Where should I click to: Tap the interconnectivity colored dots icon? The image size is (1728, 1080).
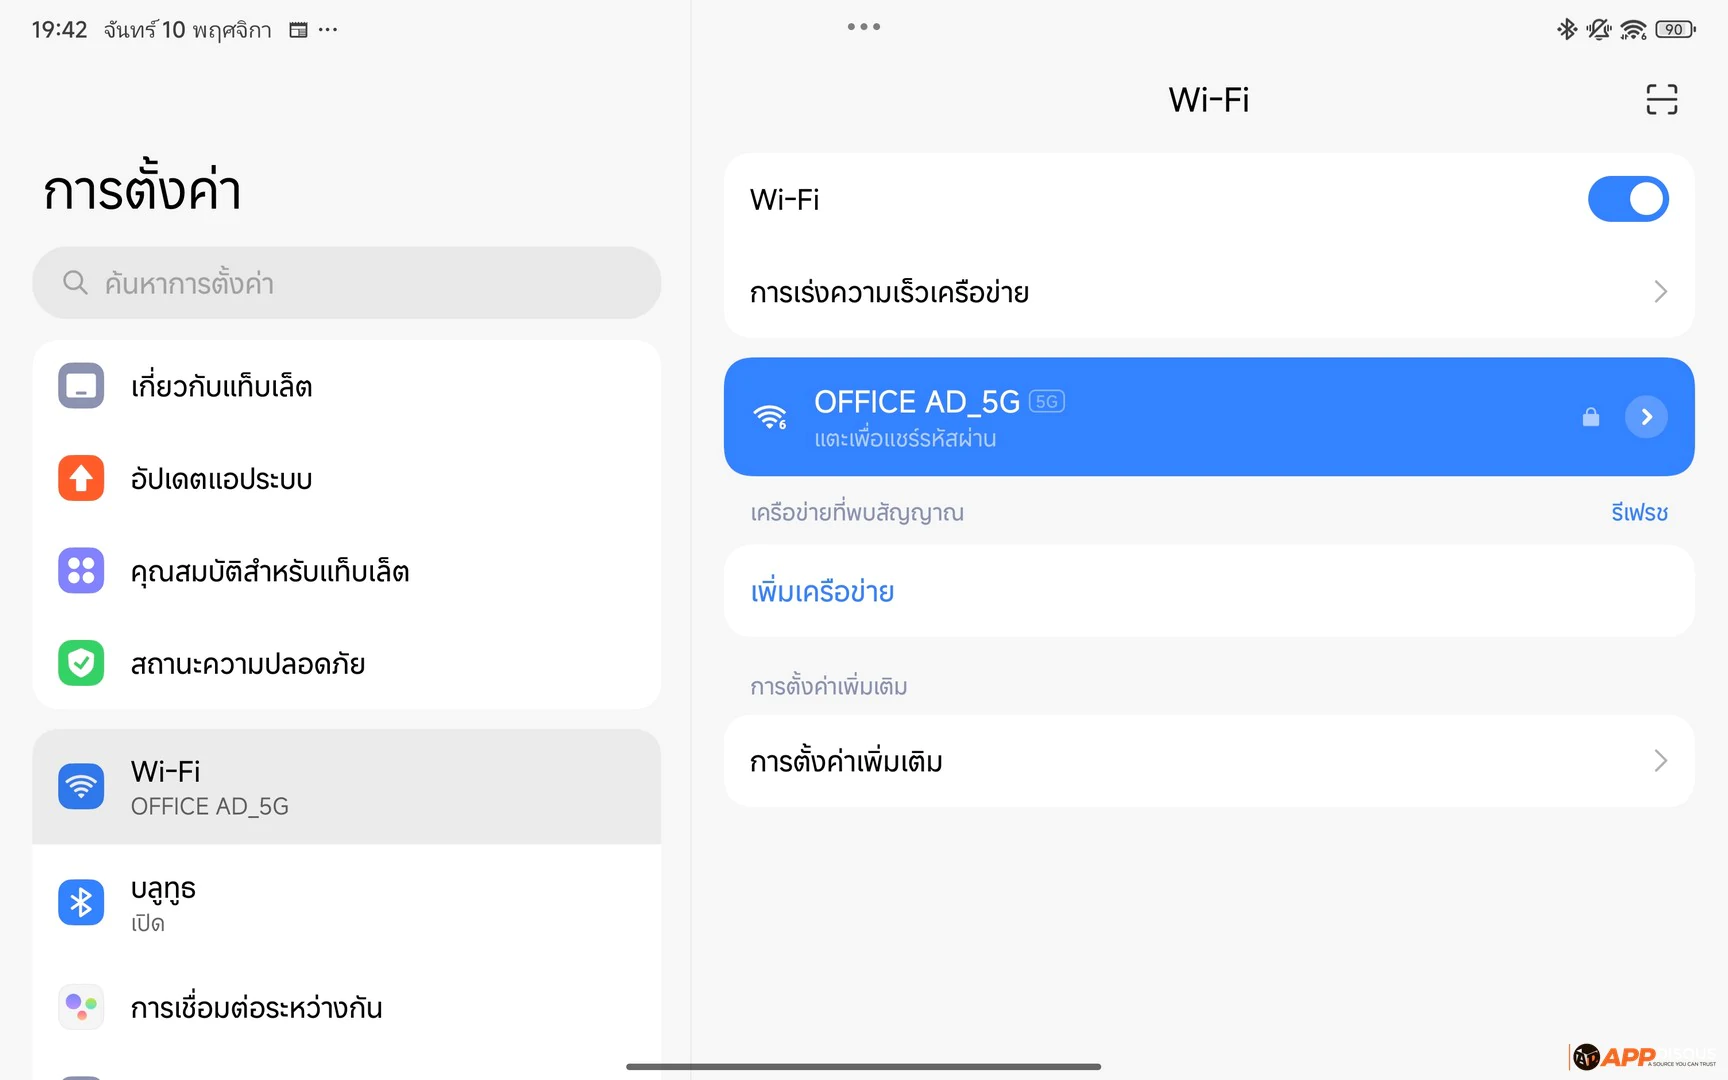coord(81,1006)
